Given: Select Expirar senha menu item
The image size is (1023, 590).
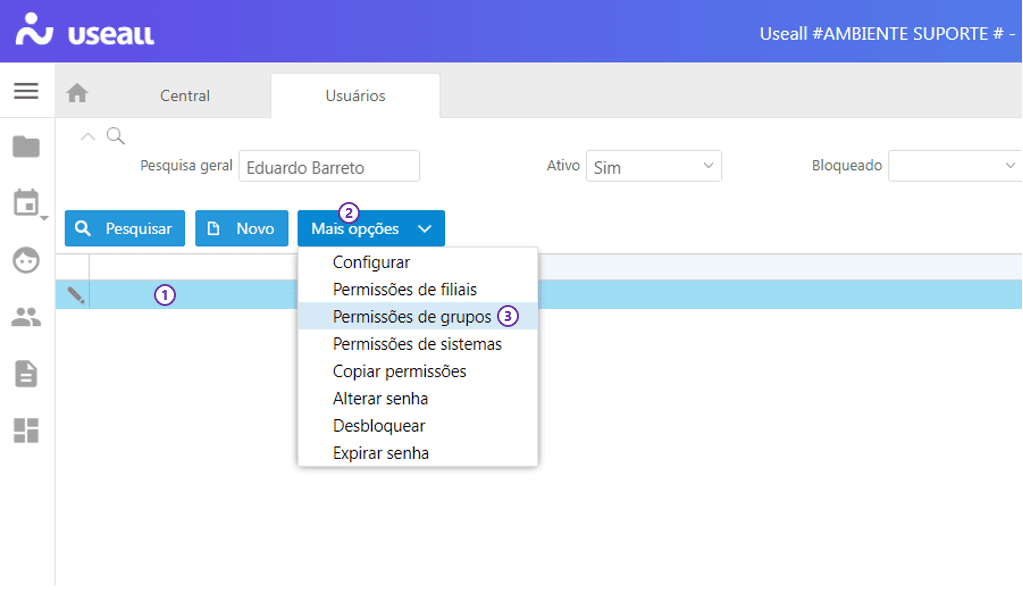Looking at the screenshot, I should [x=418, y=453].
